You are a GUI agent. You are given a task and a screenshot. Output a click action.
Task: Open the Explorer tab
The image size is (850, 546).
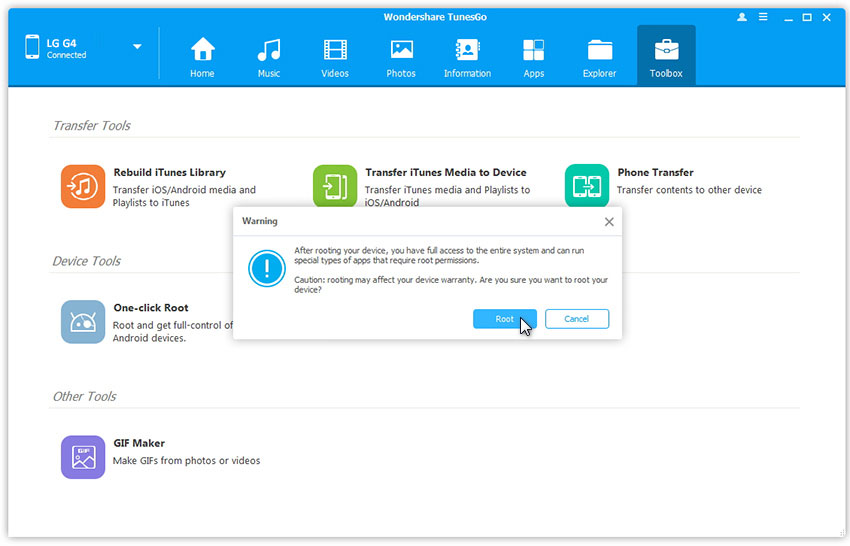click(600, 57)
